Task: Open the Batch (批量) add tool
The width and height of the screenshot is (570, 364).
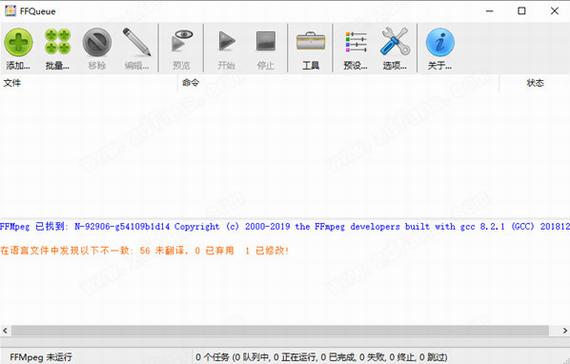Action: tap(57, 42)
